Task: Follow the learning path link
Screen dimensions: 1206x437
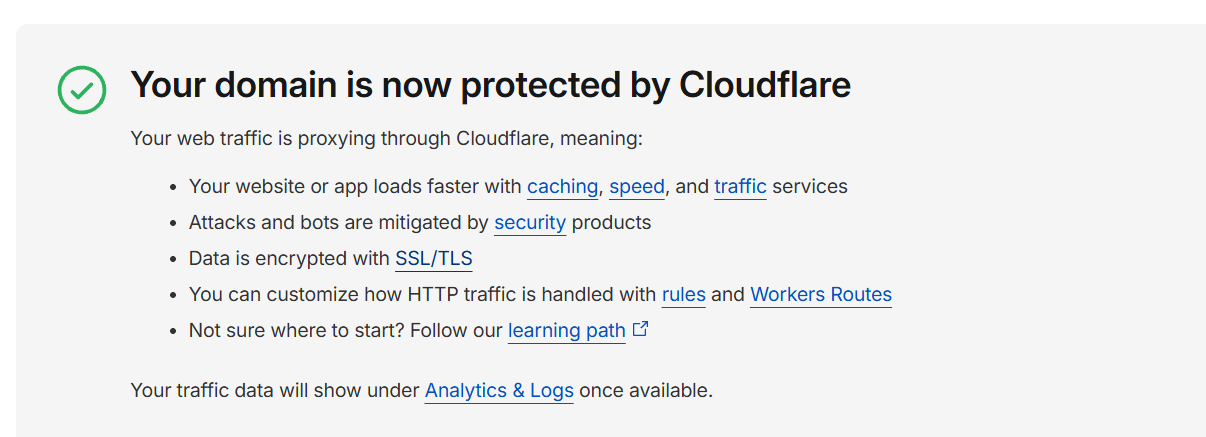Action: [567, 330]
